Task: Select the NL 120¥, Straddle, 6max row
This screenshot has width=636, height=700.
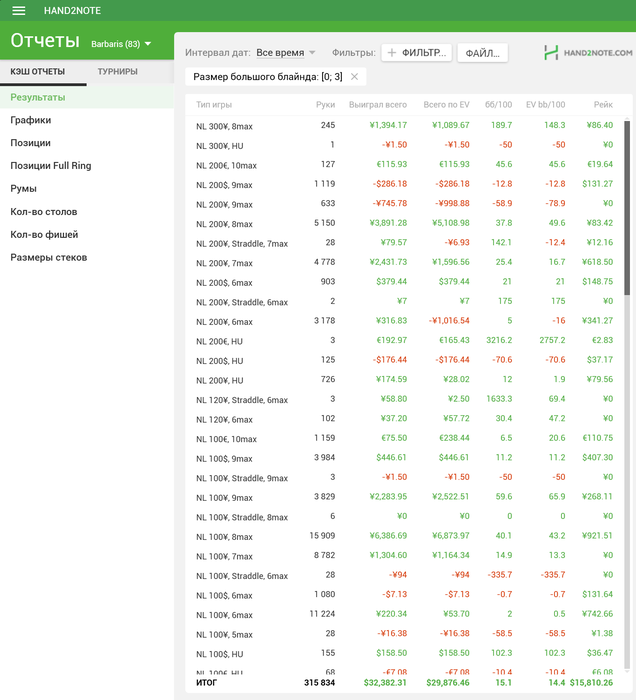Action: [404, 399]
